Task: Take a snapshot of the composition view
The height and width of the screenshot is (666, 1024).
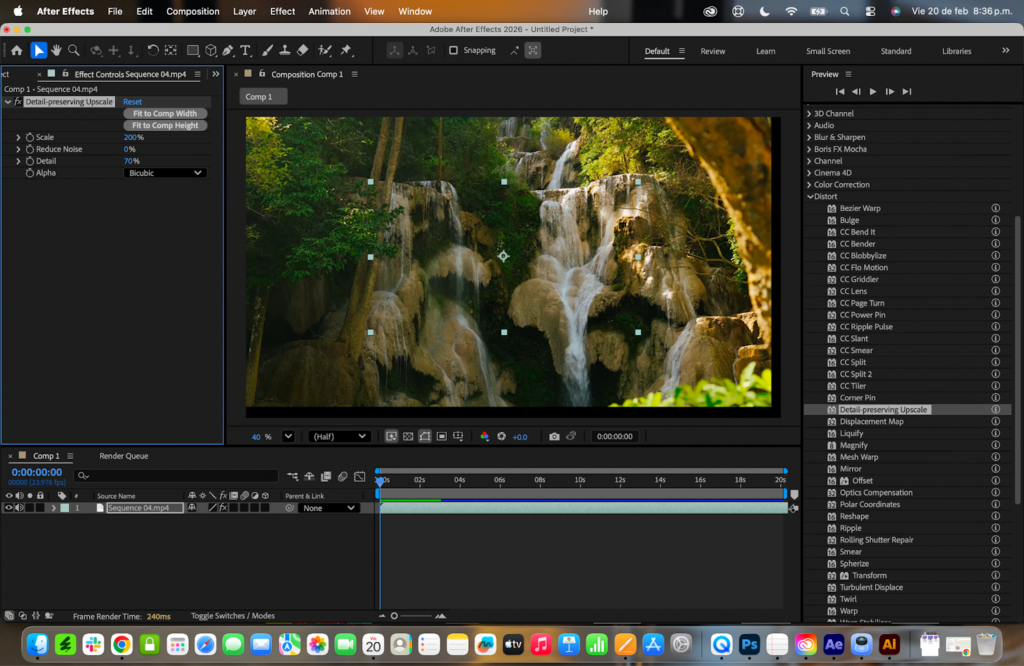Action: click(x=554, y=436)
